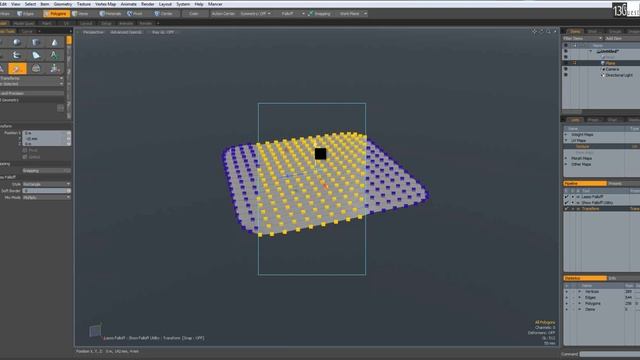Select the Directional Light item
The height and width of the screenshot is (360, 640).
pyautogui.click(x=619, y=75)
